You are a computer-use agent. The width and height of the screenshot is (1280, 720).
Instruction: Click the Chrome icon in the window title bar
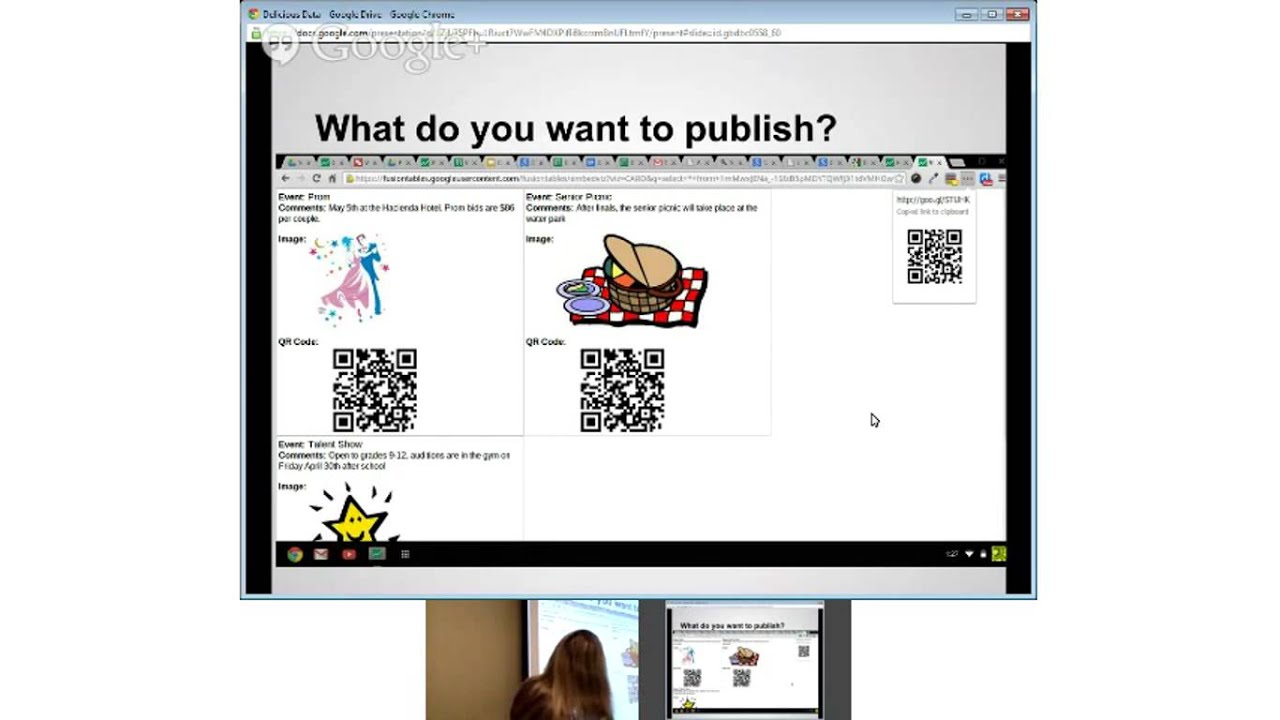coord(254,14)
